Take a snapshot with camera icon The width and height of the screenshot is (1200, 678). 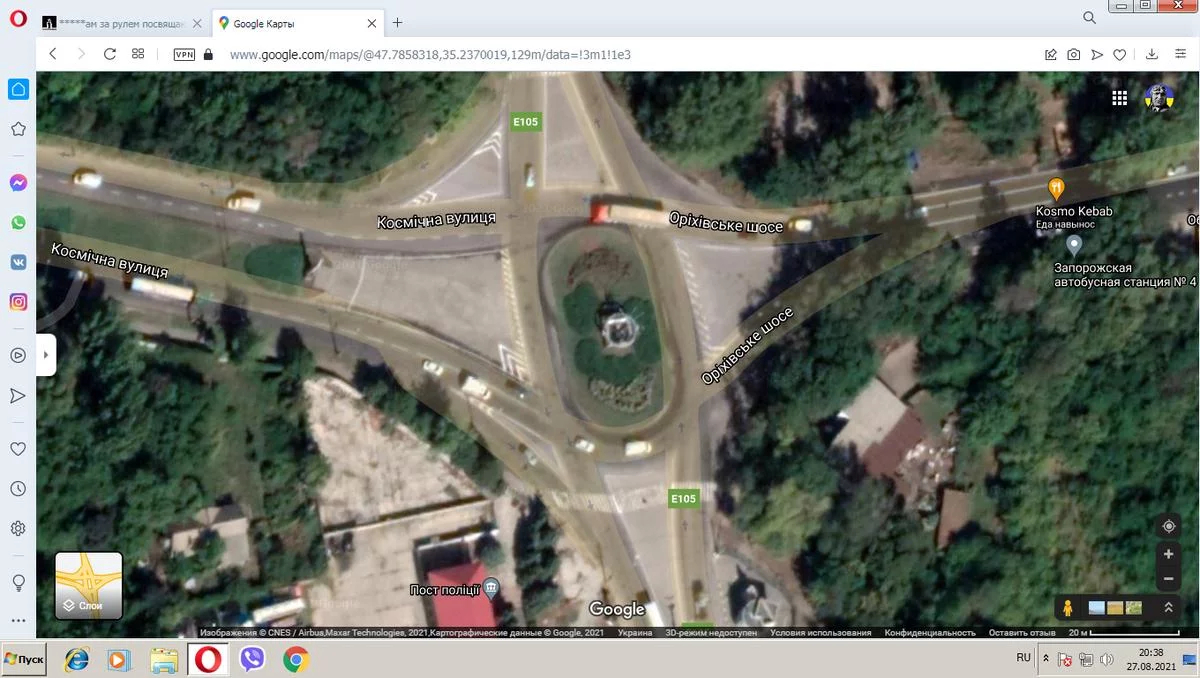point(1073,55)
